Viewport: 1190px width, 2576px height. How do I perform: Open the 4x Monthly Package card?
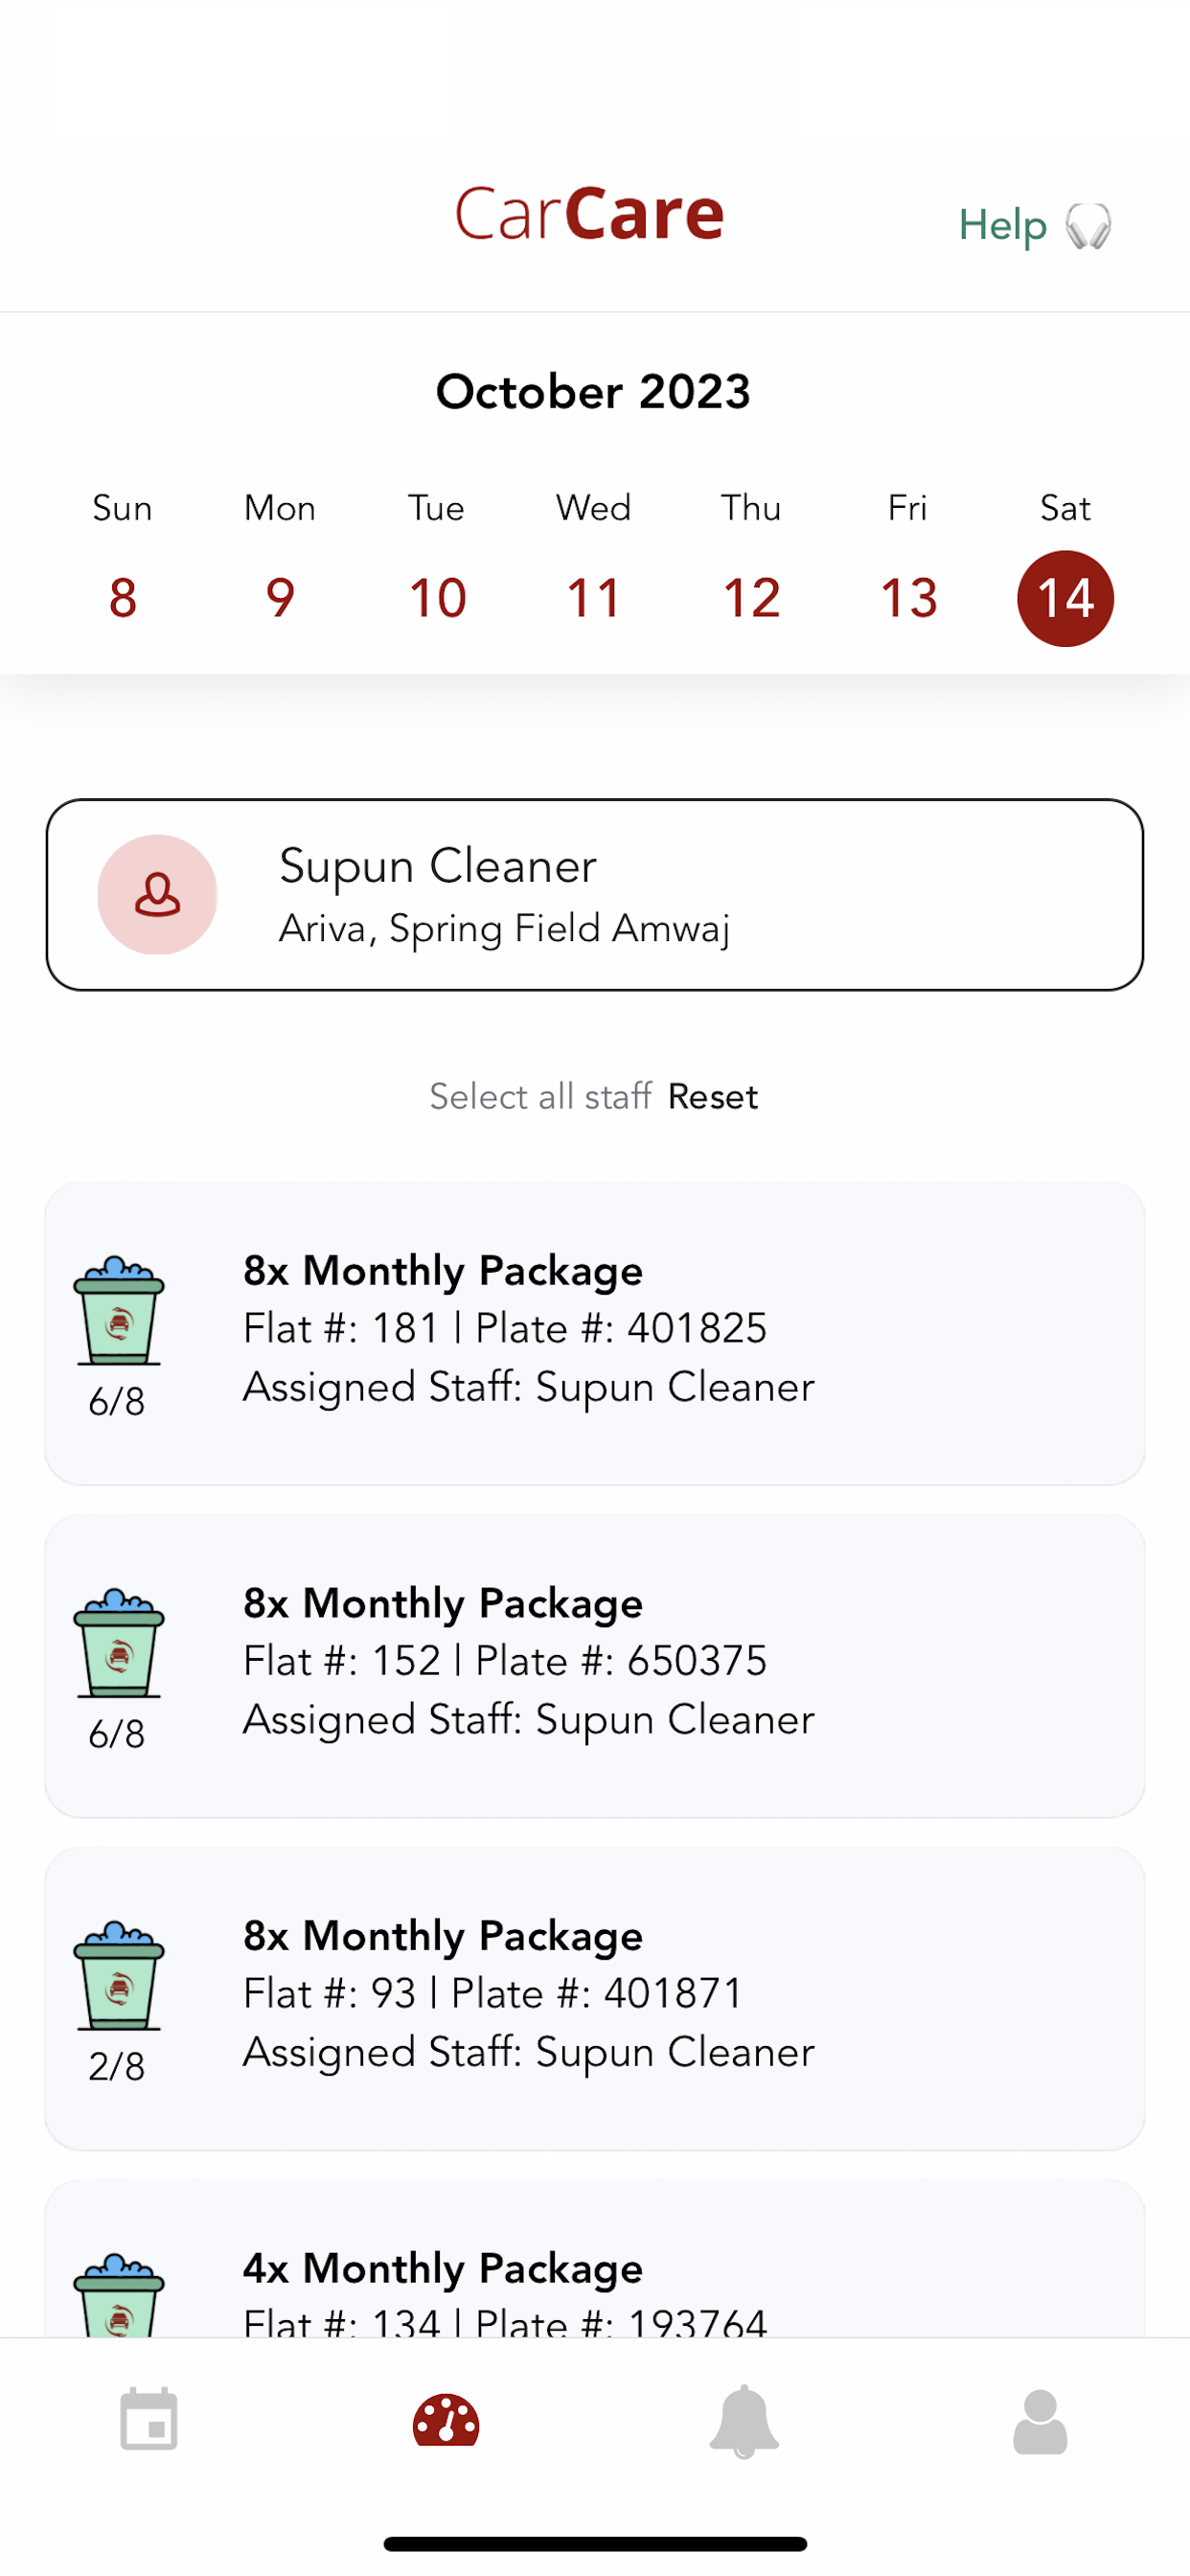pos(595,2258)
